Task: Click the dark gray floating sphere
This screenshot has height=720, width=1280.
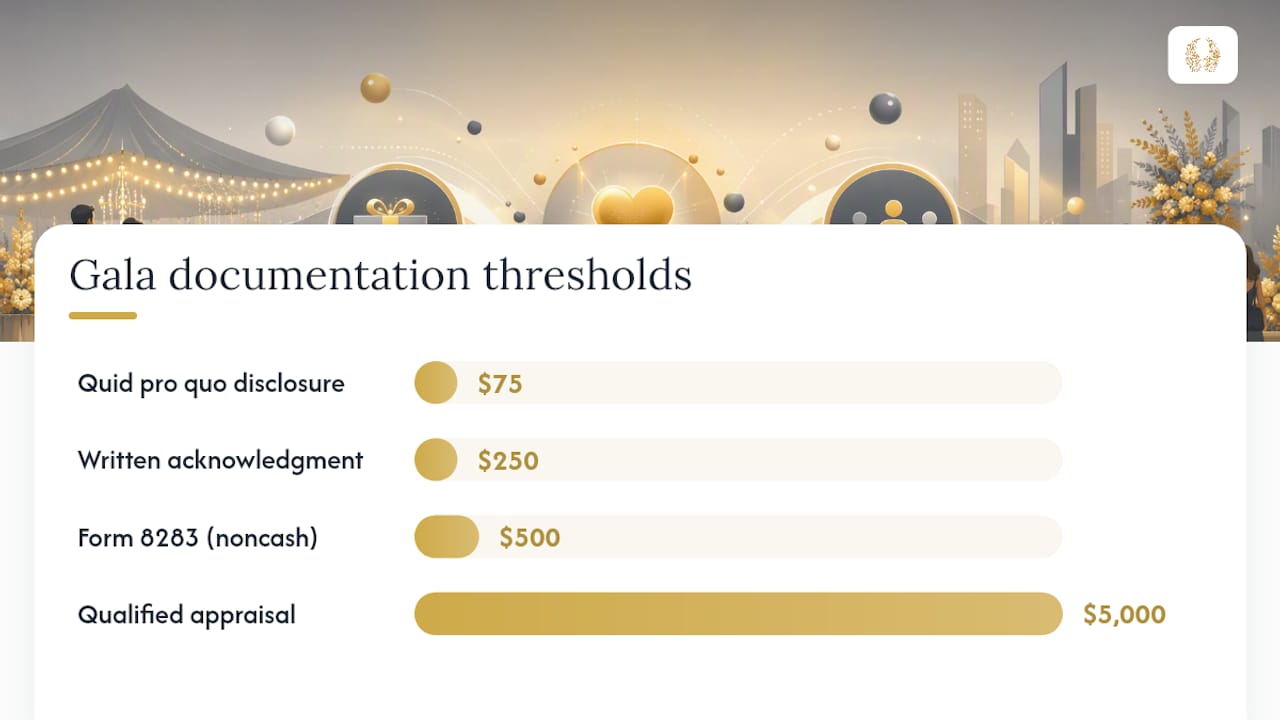Action: (x=885, y=108)
